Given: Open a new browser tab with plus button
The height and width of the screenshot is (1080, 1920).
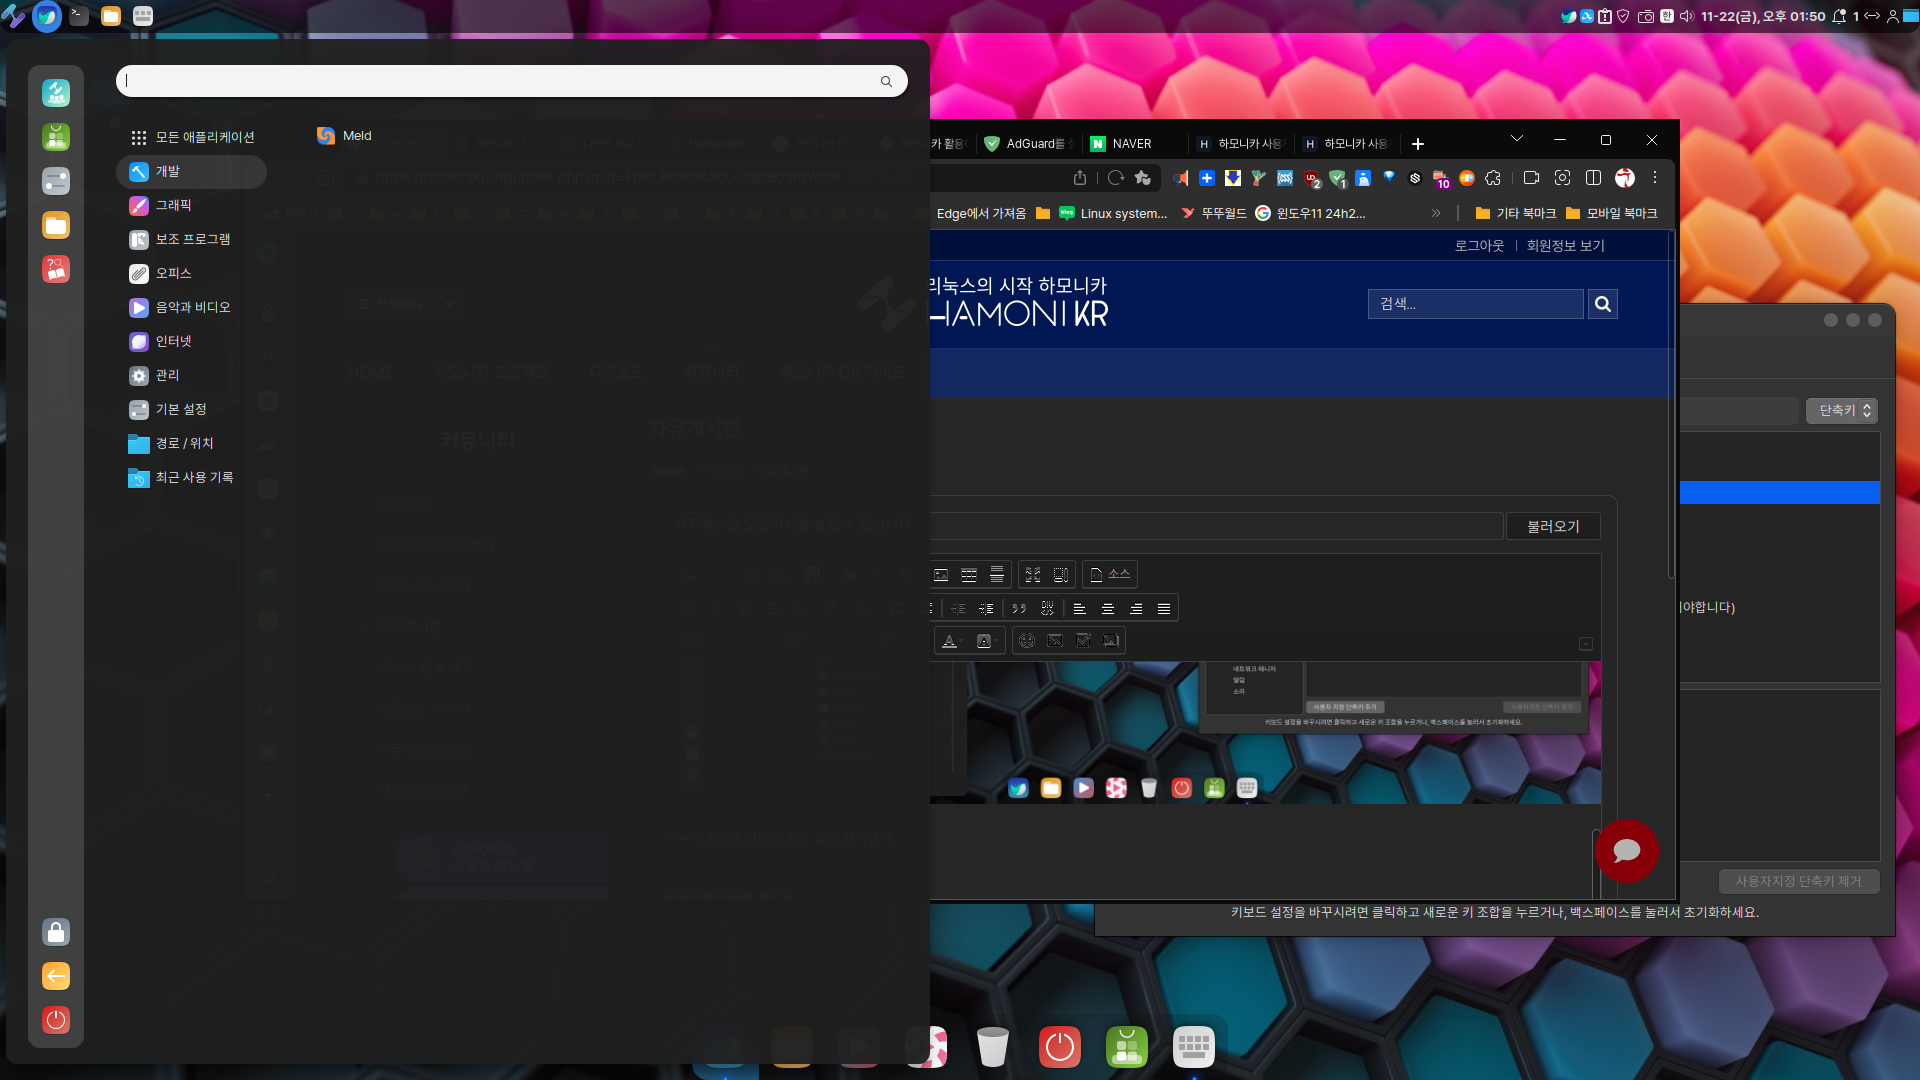Looking at the screenshot, I should click(1418, 144).
